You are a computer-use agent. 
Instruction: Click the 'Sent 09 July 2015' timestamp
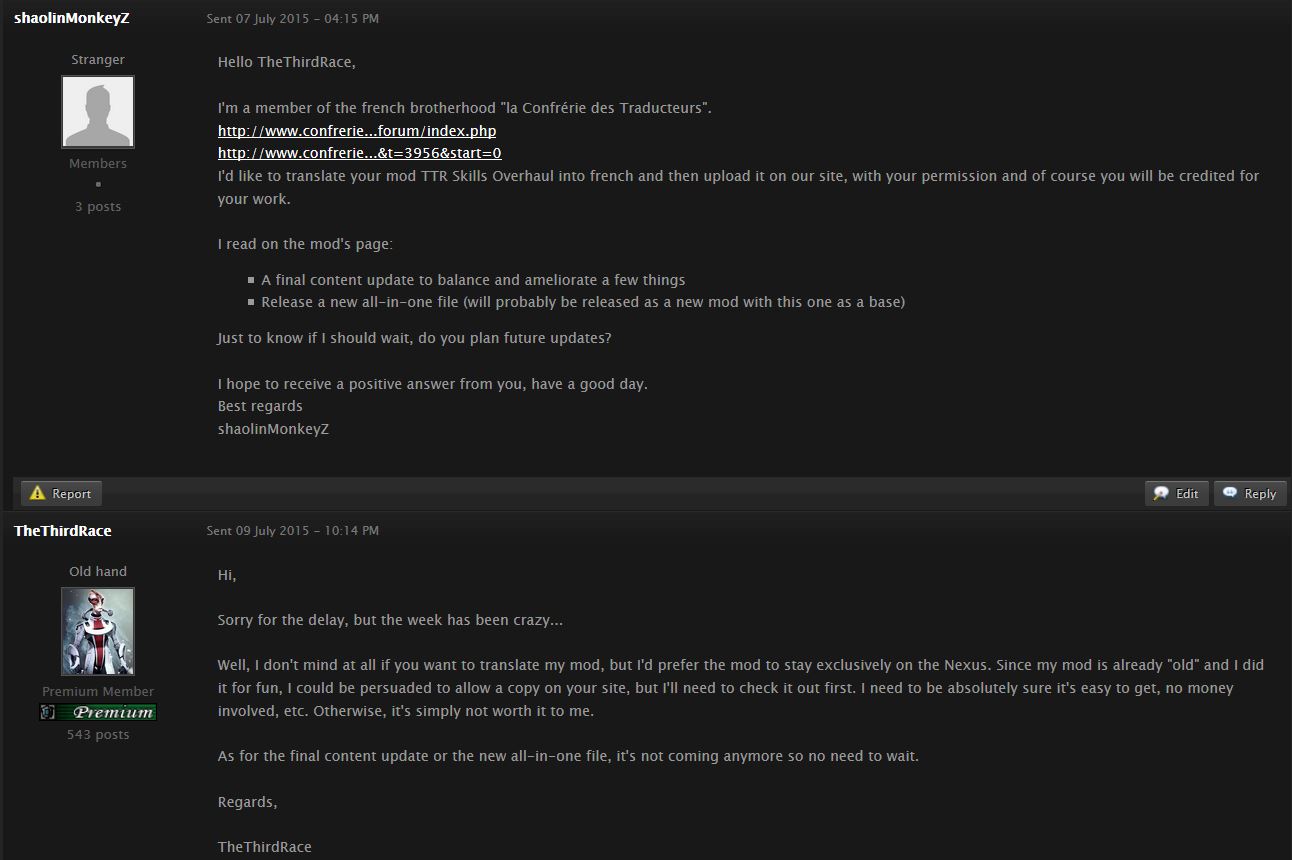coord(293,531)
